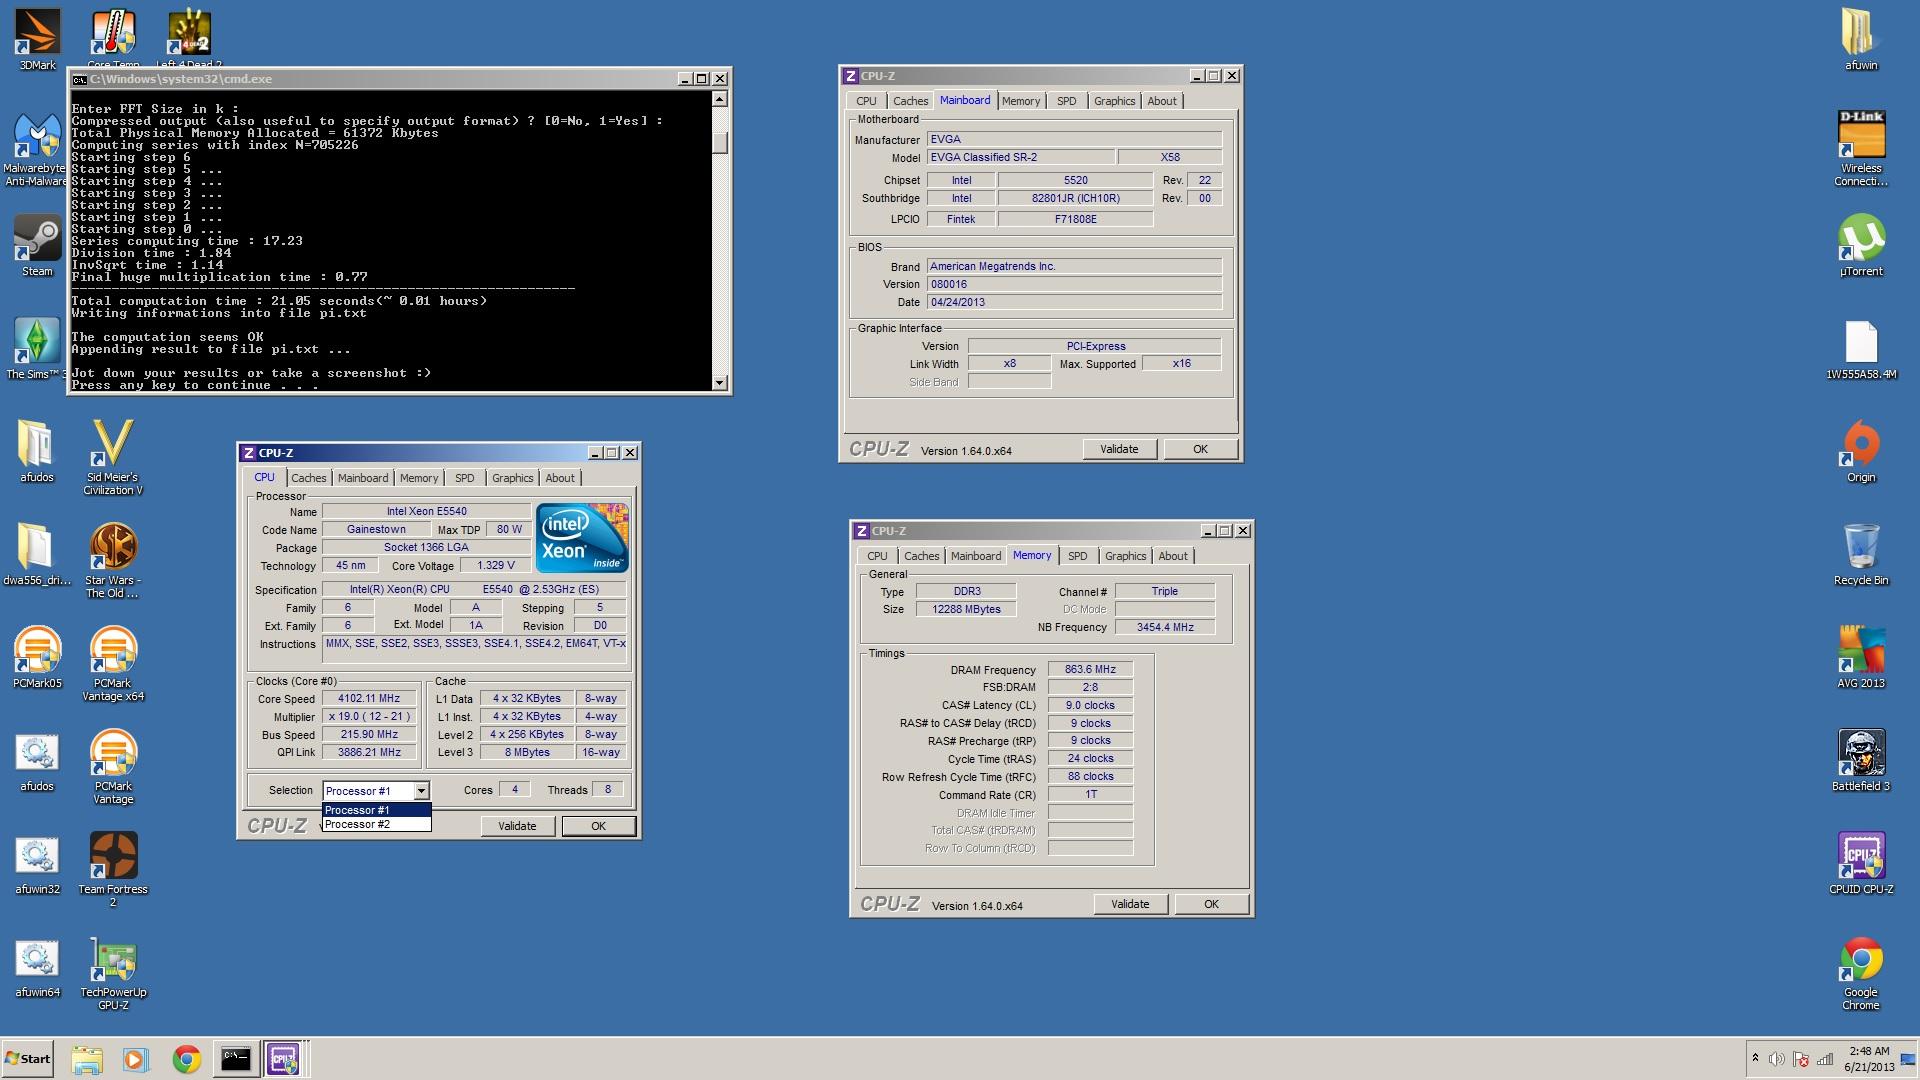Viewport: 1920px width, 1080px height.
Task: Open Malwarebytes Anti-Malware shortcut
Action: pyautogui.click(x=37, y=150)
